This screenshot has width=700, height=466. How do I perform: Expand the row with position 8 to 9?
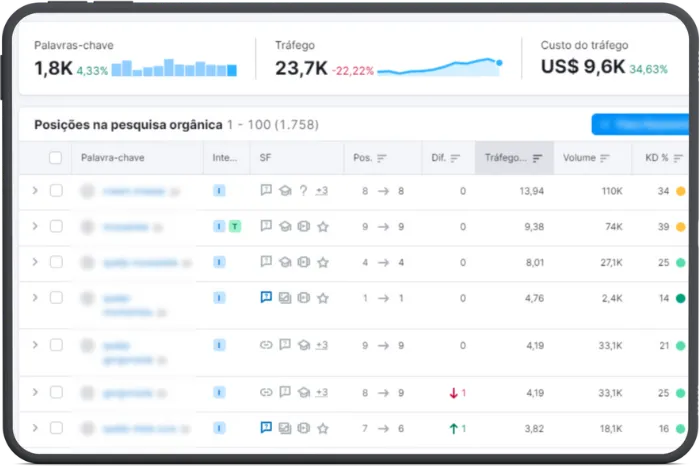[x=35, y=392]
